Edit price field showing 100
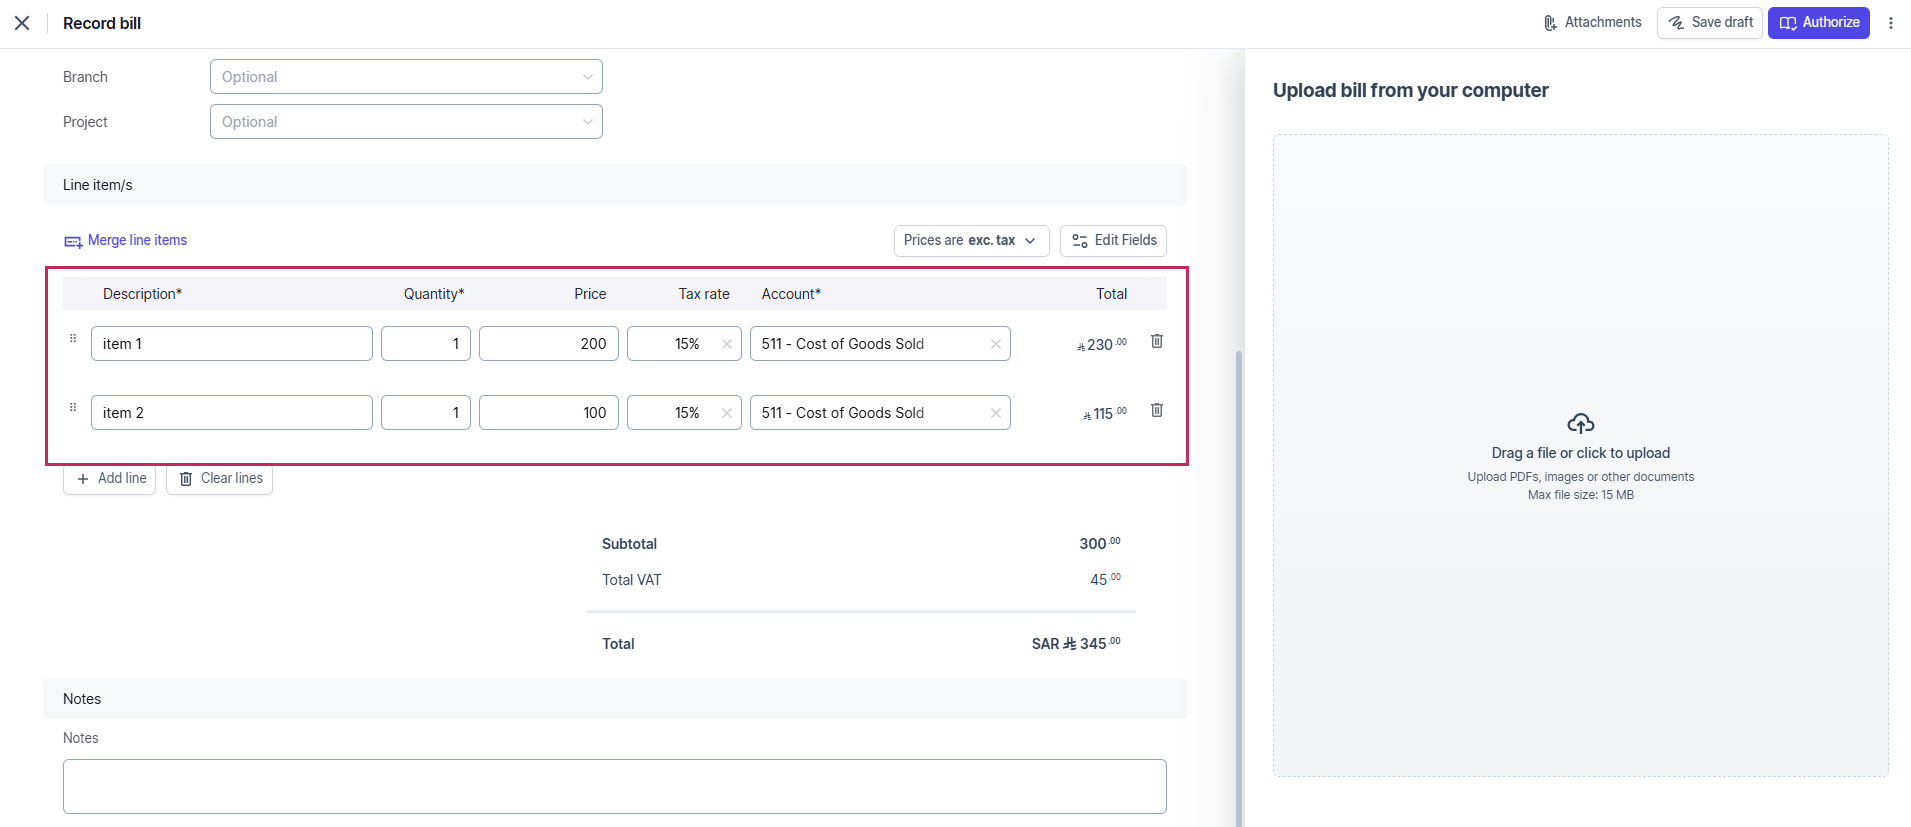1911x827 pixels. click(549, 413)
